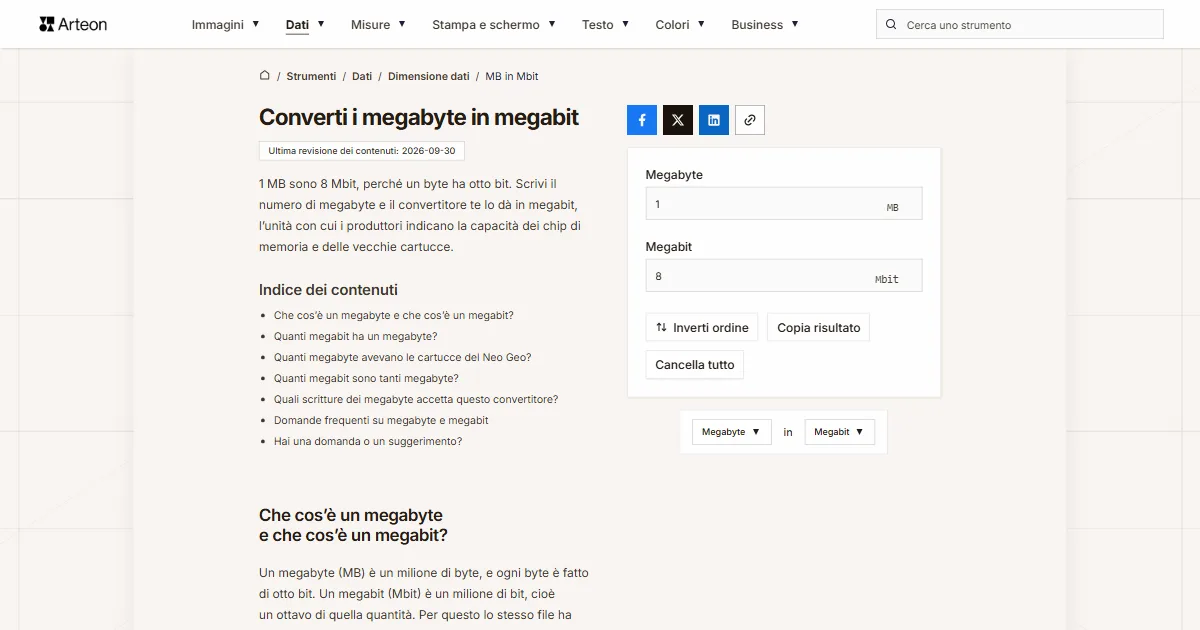Click the 'Indice dei contenuti' heading
This screenshot has height=630, width=1200.
coord(328,290)
